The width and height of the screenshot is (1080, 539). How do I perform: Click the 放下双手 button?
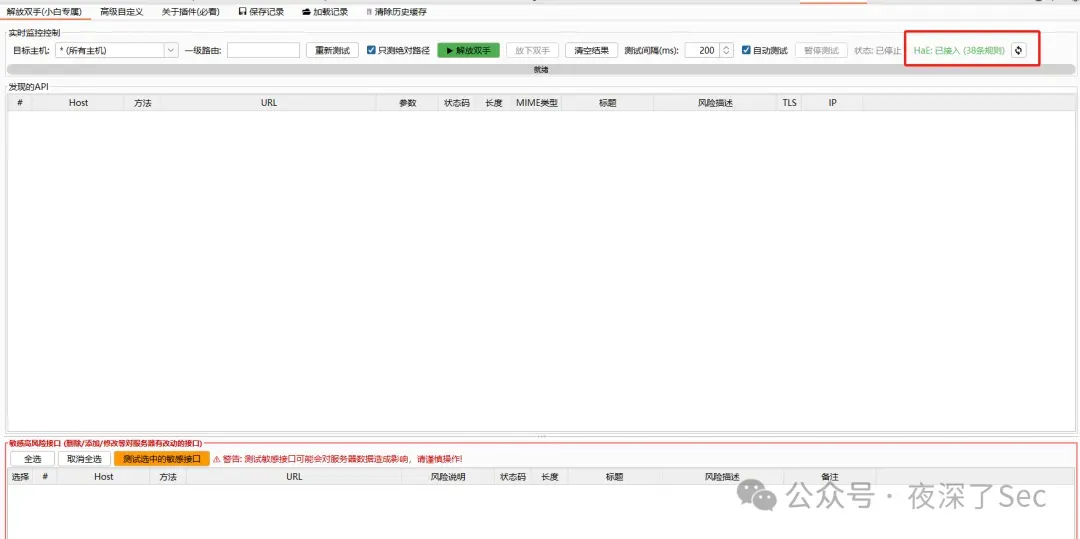(x=532, y=50)
